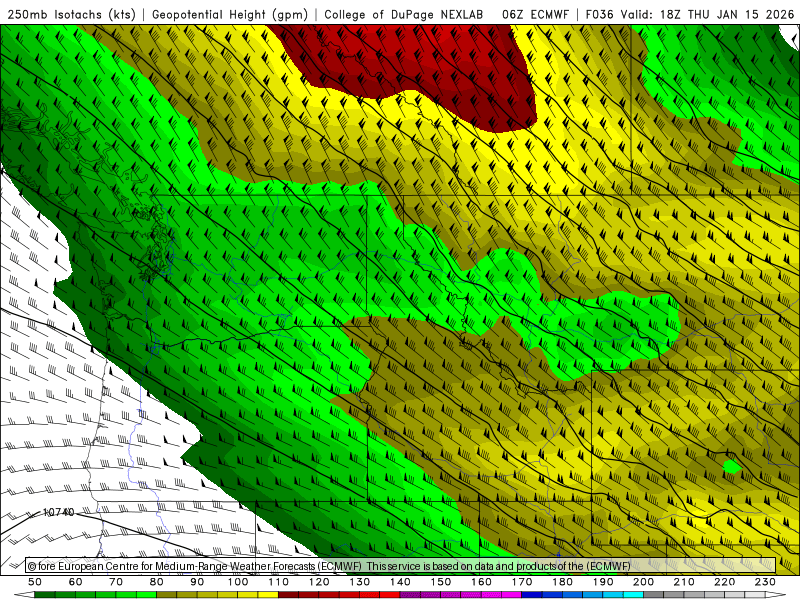800x600 pixels.
Task: Click the '50' value on the color scale
Action: coord(35,582)
